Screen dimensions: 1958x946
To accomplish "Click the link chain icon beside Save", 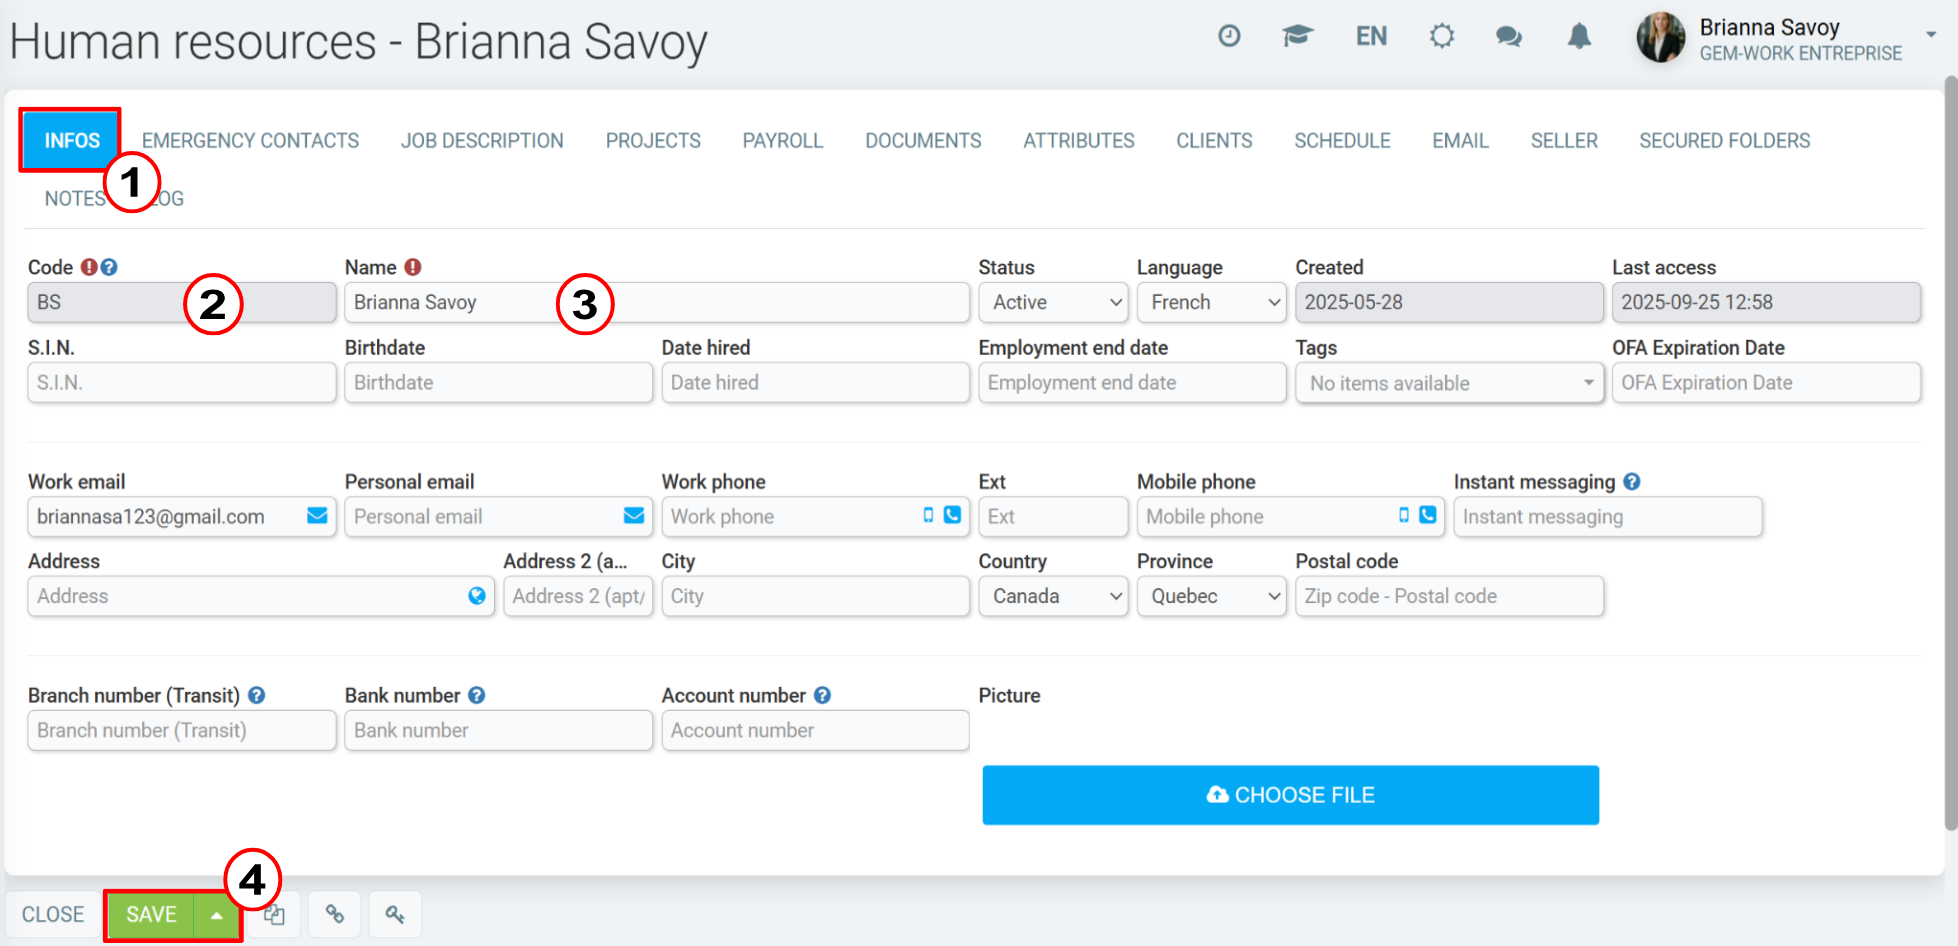I will 335,914.
